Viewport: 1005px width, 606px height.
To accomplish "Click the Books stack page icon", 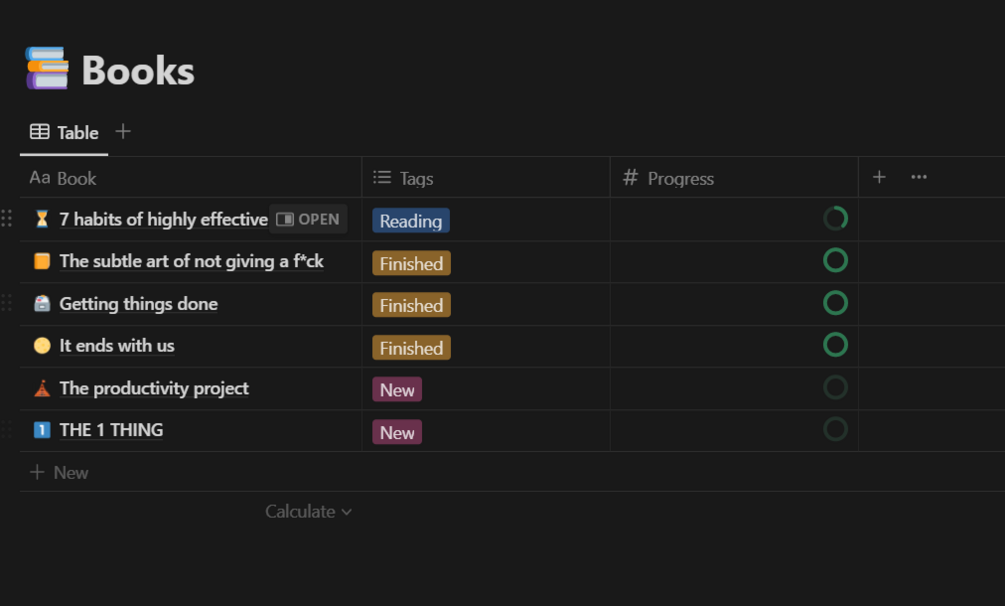I will click(x=47, y=69).
